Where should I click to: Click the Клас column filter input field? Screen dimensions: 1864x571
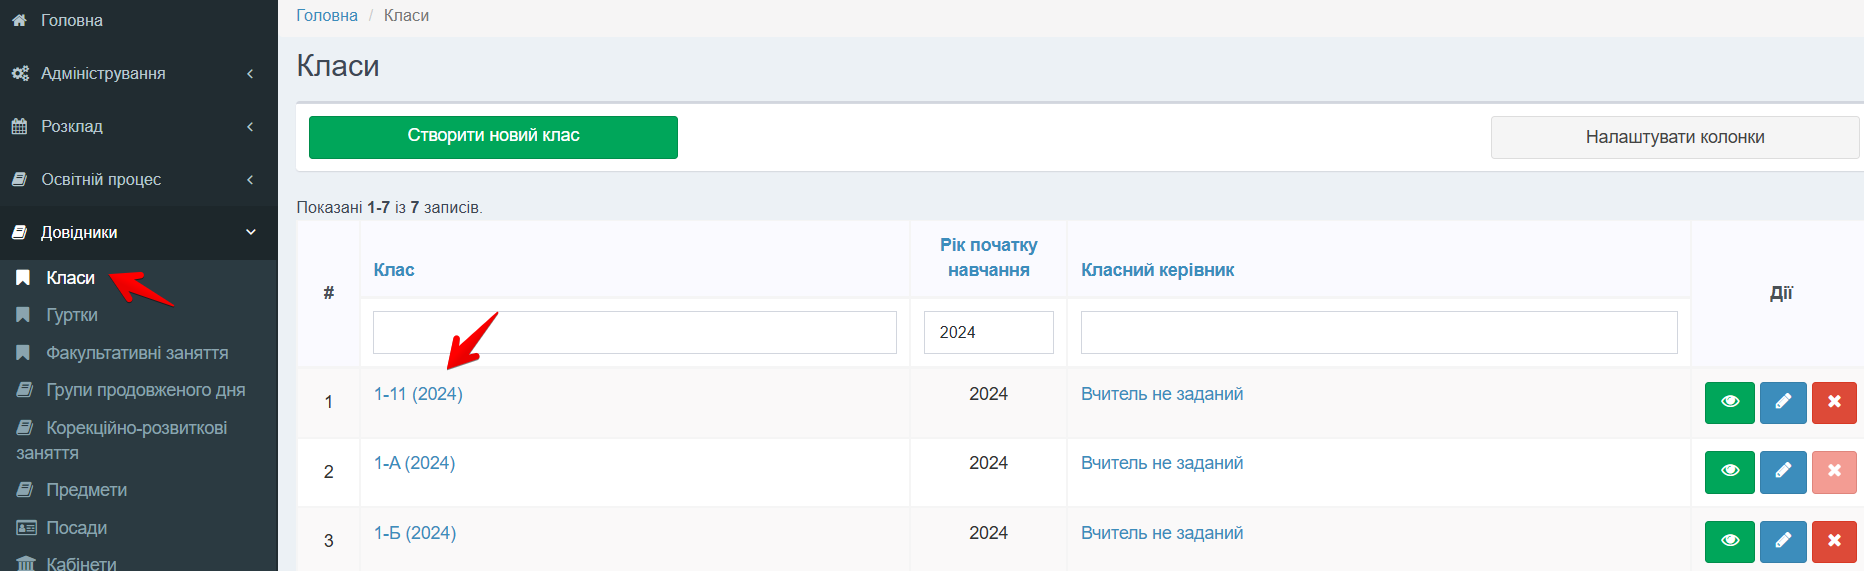tap(635, 332)
